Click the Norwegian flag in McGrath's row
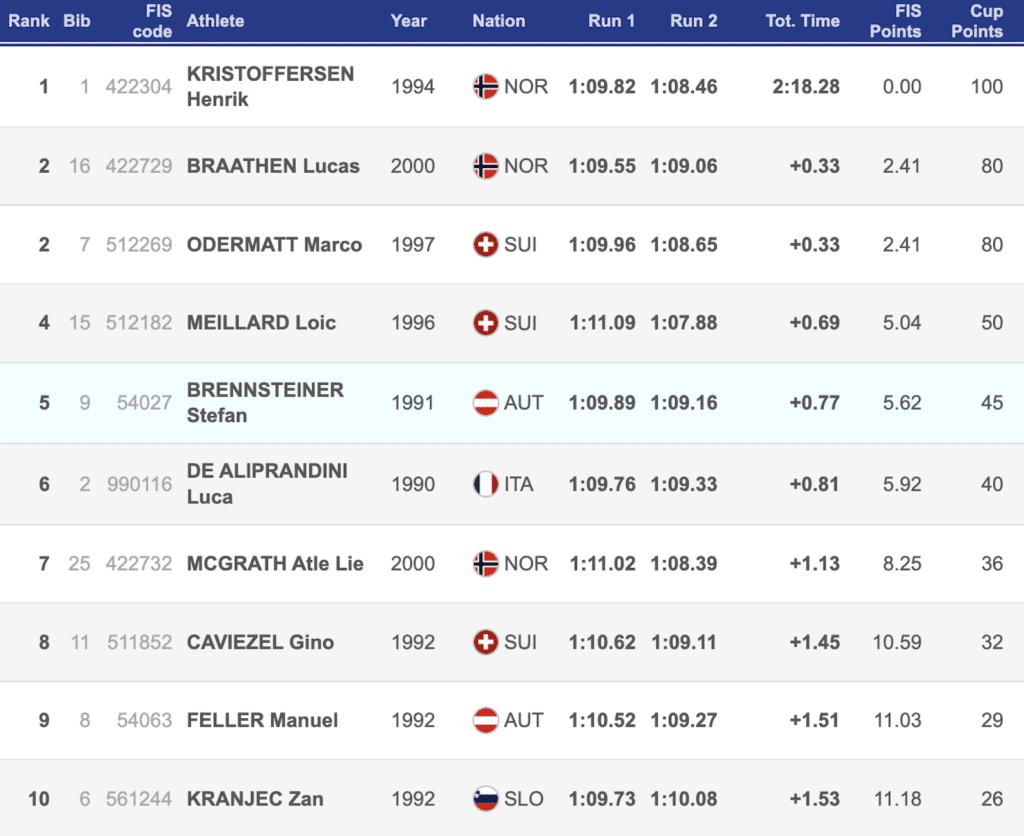This screenshot has width=1024, height=836. [485, 564]
